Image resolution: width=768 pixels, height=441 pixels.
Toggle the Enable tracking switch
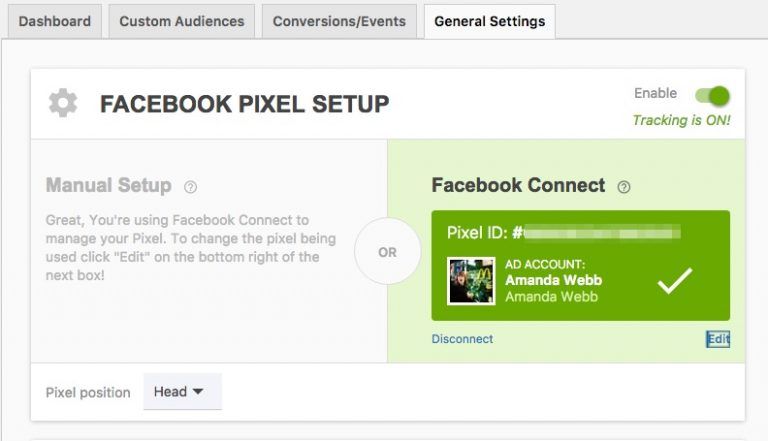click(x=712, y=96)
